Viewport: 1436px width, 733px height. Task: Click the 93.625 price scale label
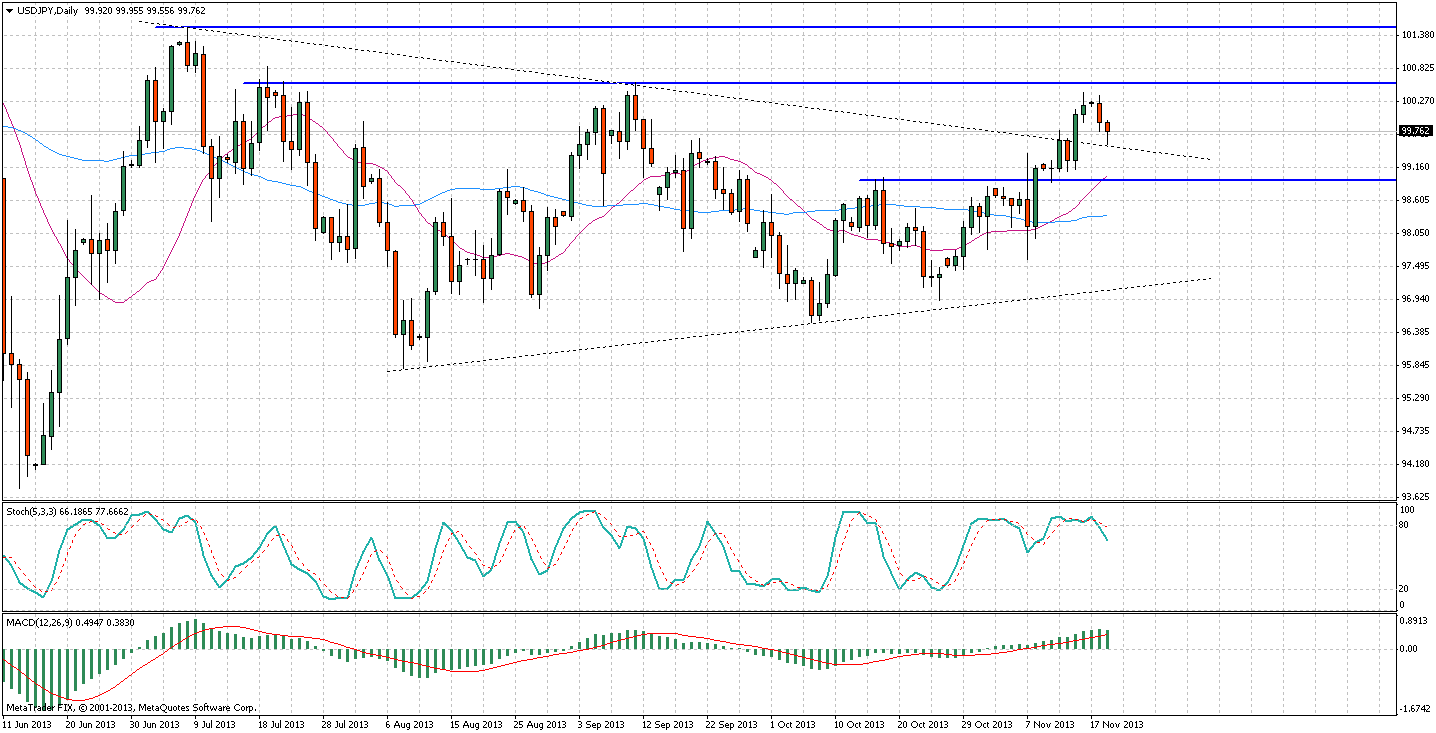click(x=1414, y=496)
